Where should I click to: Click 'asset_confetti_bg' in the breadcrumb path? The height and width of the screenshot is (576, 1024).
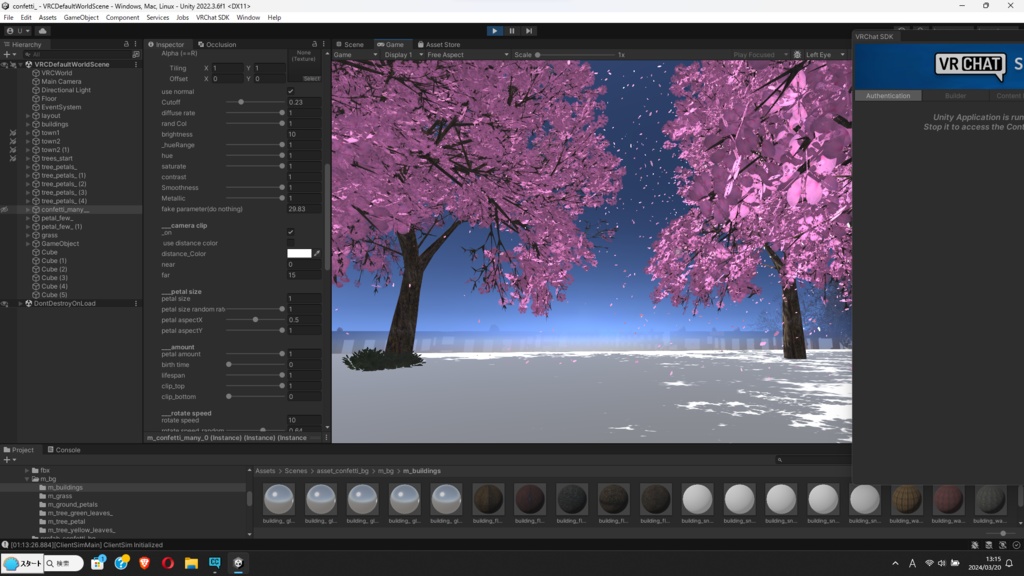pos(342,471)
